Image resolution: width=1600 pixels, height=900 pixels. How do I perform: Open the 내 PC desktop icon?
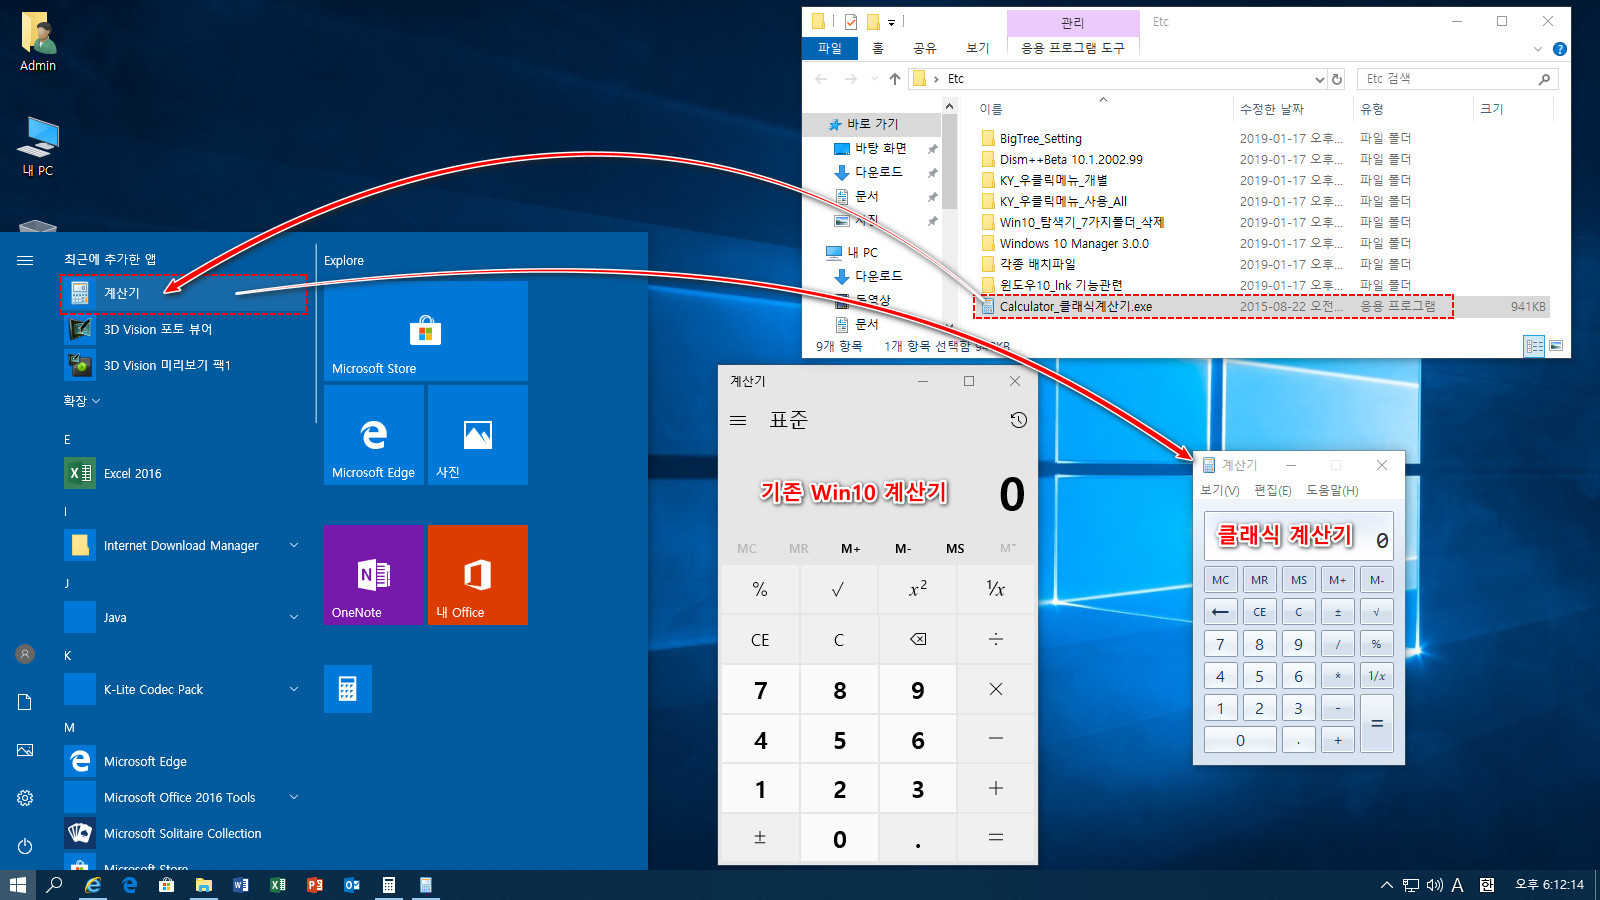pos(39,146)
